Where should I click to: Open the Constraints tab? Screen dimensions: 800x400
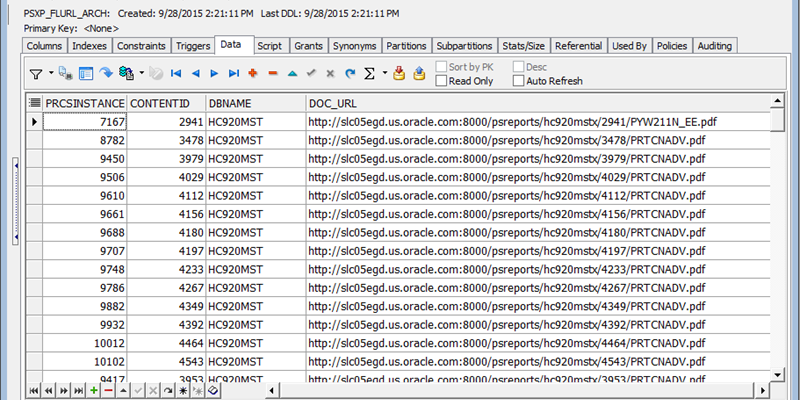tap(141, 46)
